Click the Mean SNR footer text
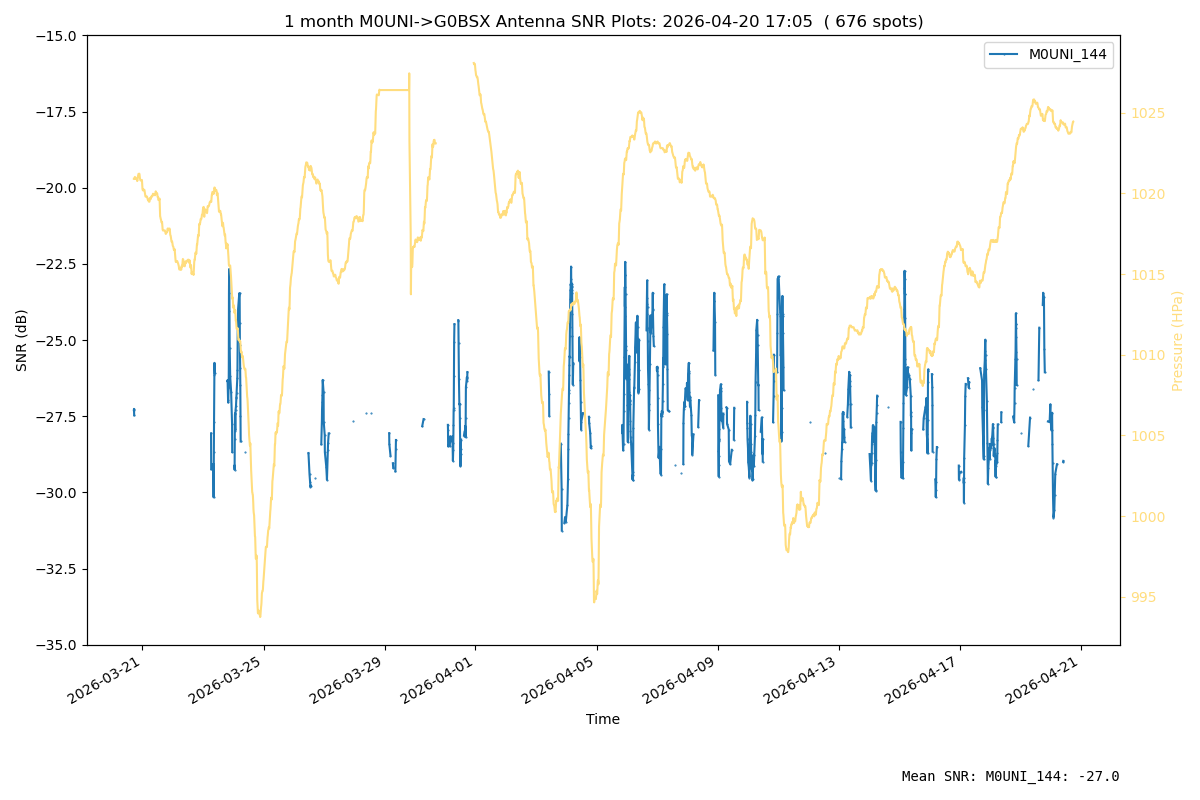Viewport: 1200px width, 800px height. [x=1011, y=777]
